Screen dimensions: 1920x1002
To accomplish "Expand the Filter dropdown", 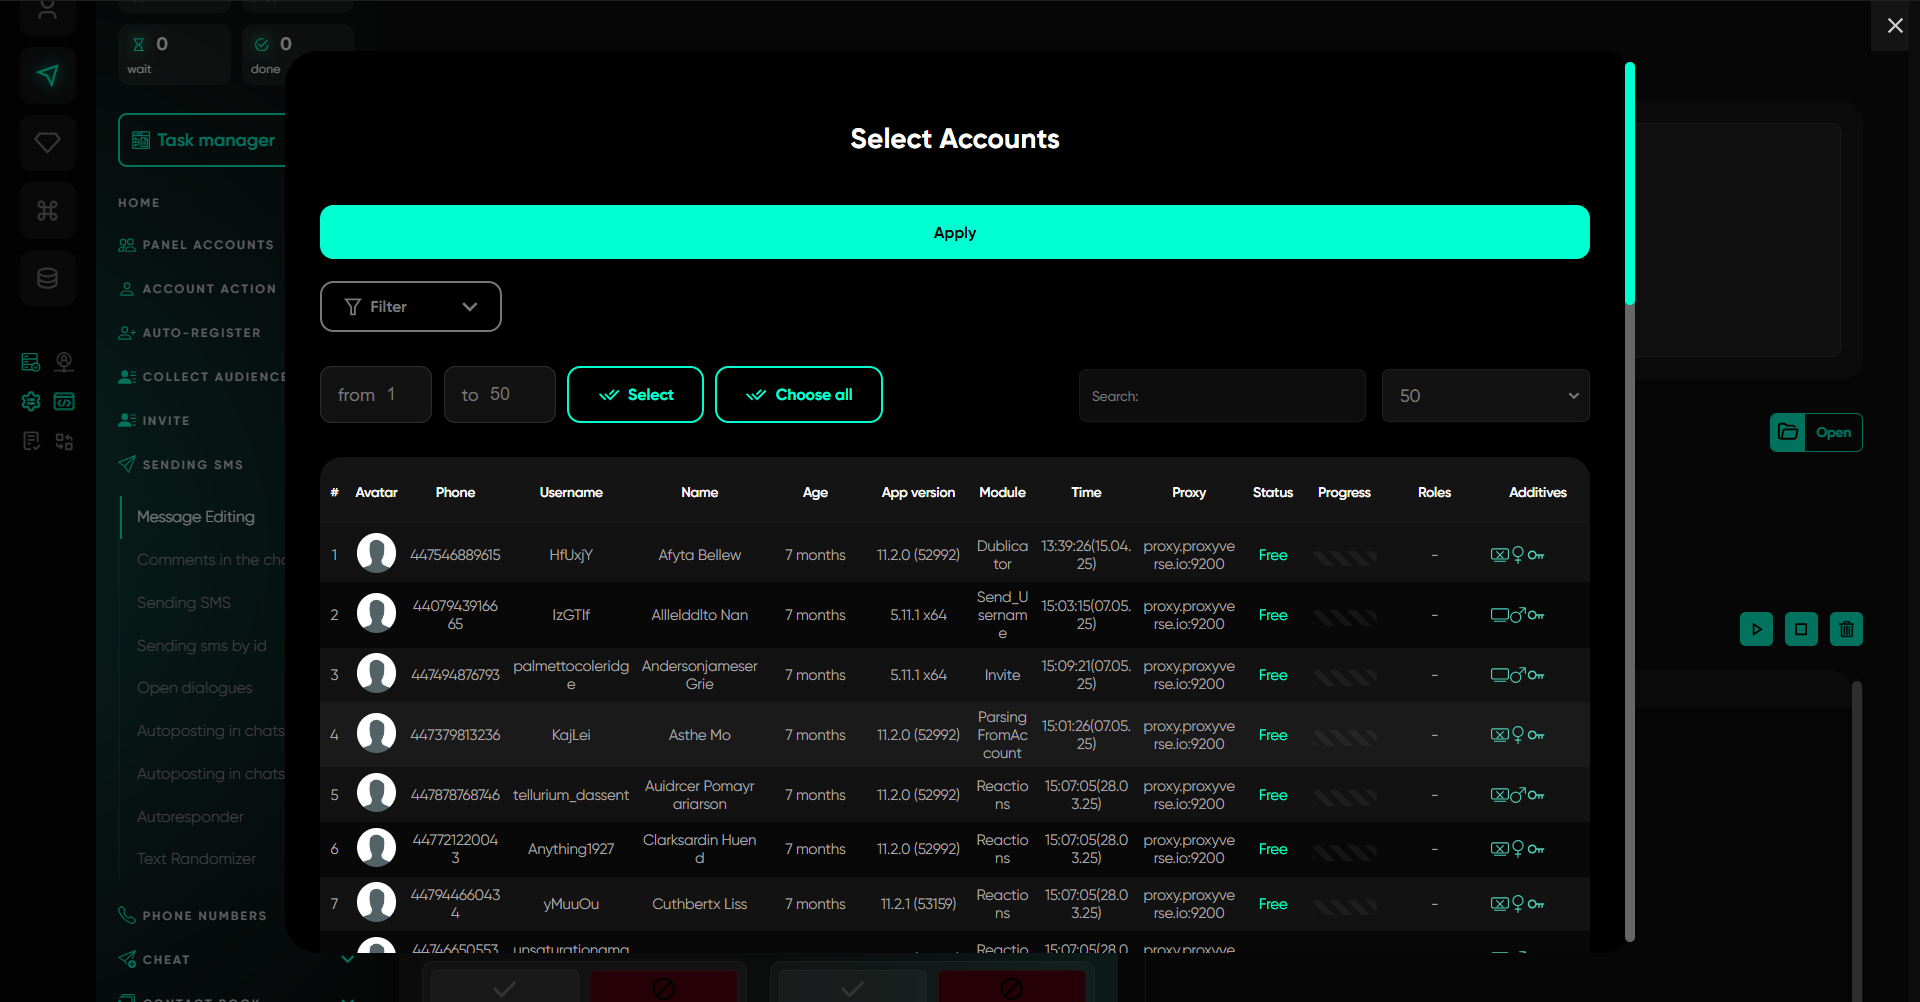I will pos(410,307).
